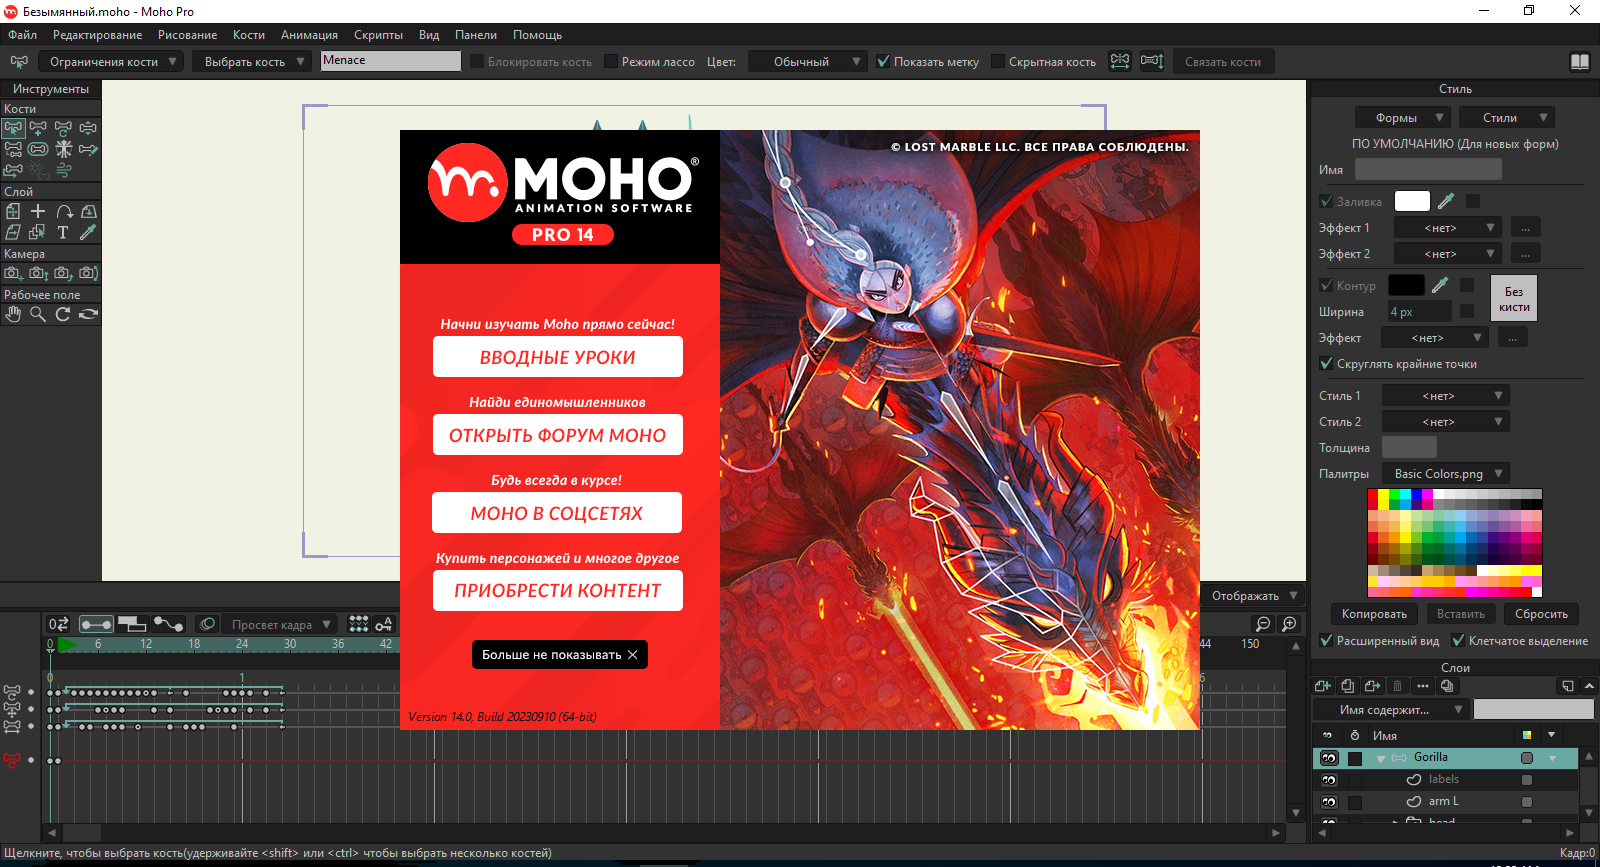Click the green playhead marker in timeline
Viewport: 1600px width, 867px height.
coord(67,645)
